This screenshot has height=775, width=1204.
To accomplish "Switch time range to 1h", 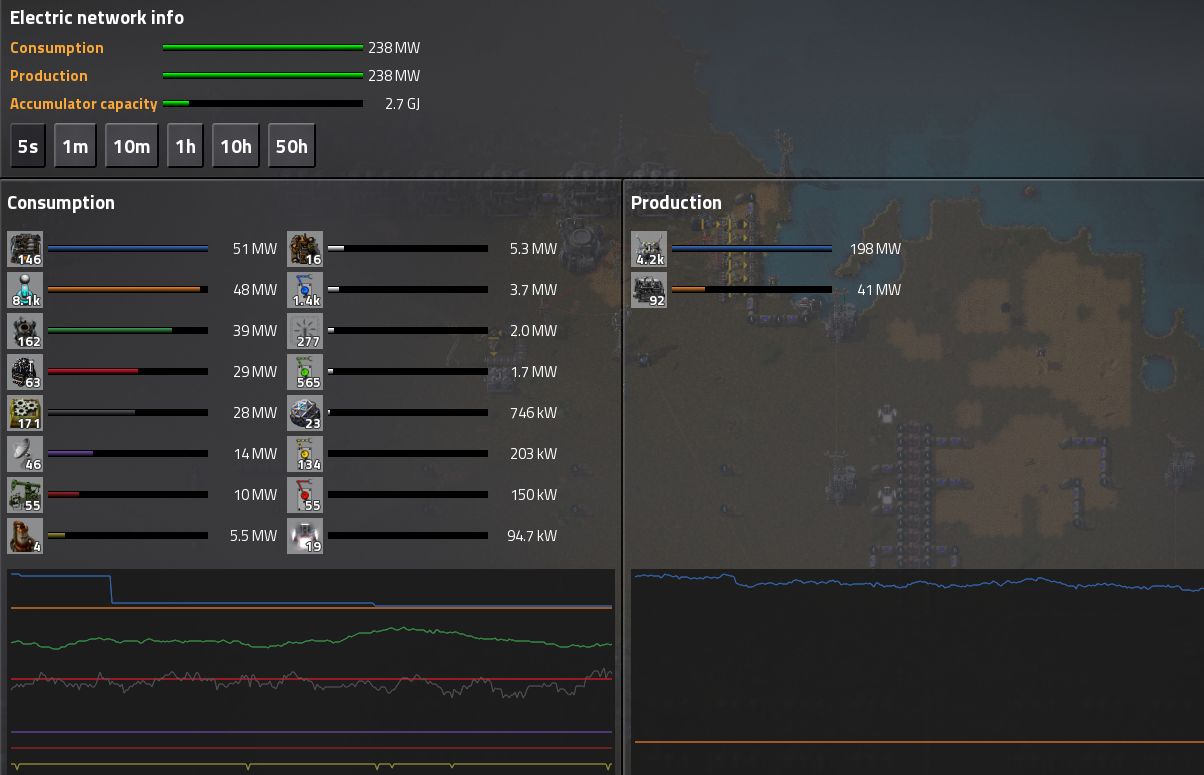I will 185,146.
